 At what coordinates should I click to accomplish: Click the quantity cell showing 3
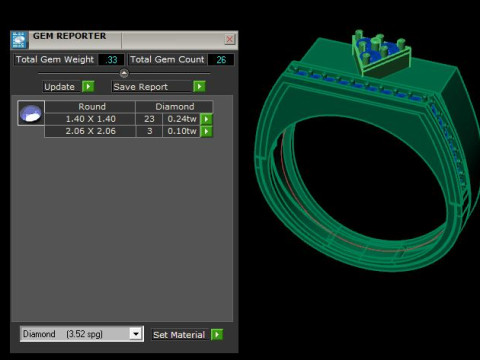[x=149, y=131]
